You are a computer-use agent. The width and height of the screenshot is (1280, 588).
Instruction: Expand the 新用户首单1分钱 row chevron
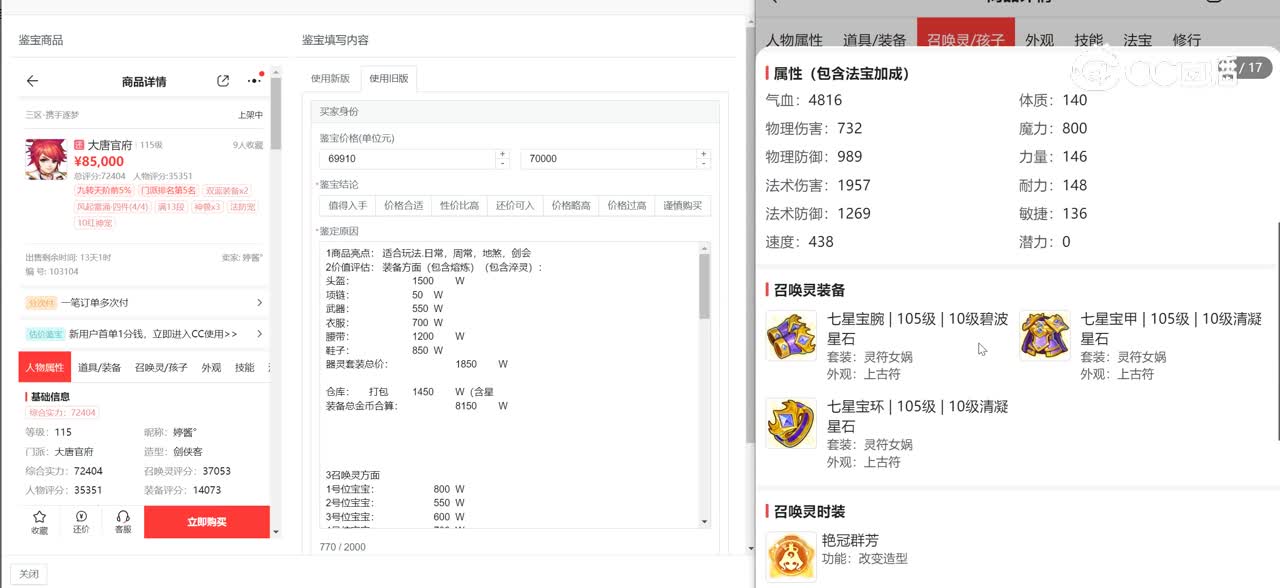click(x=260, y=334)
